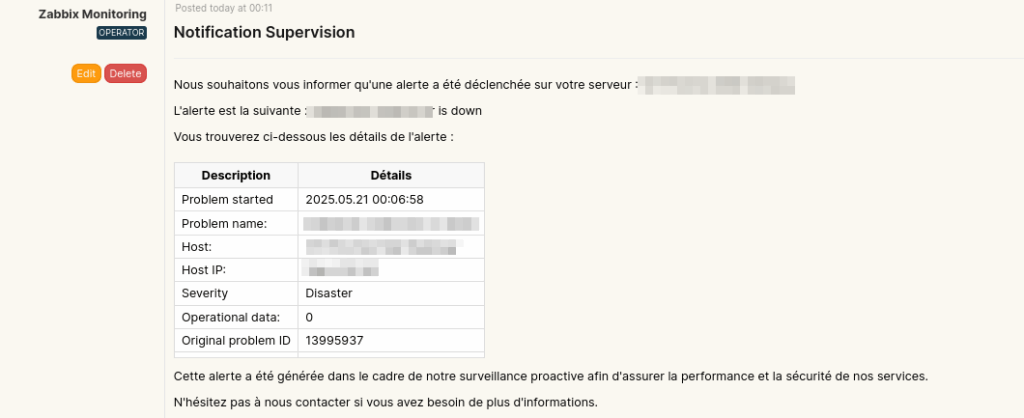
Task: Select the Severity row label
Action: [x=205, y=293]
